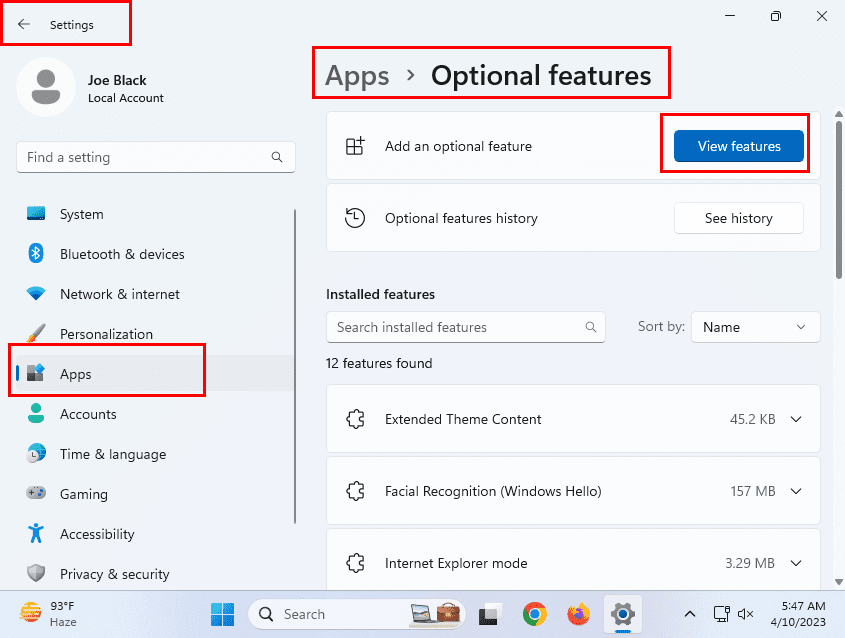Click the Time & language globe icon
Viewport: 845px width, 638px height.
(36, 453)
